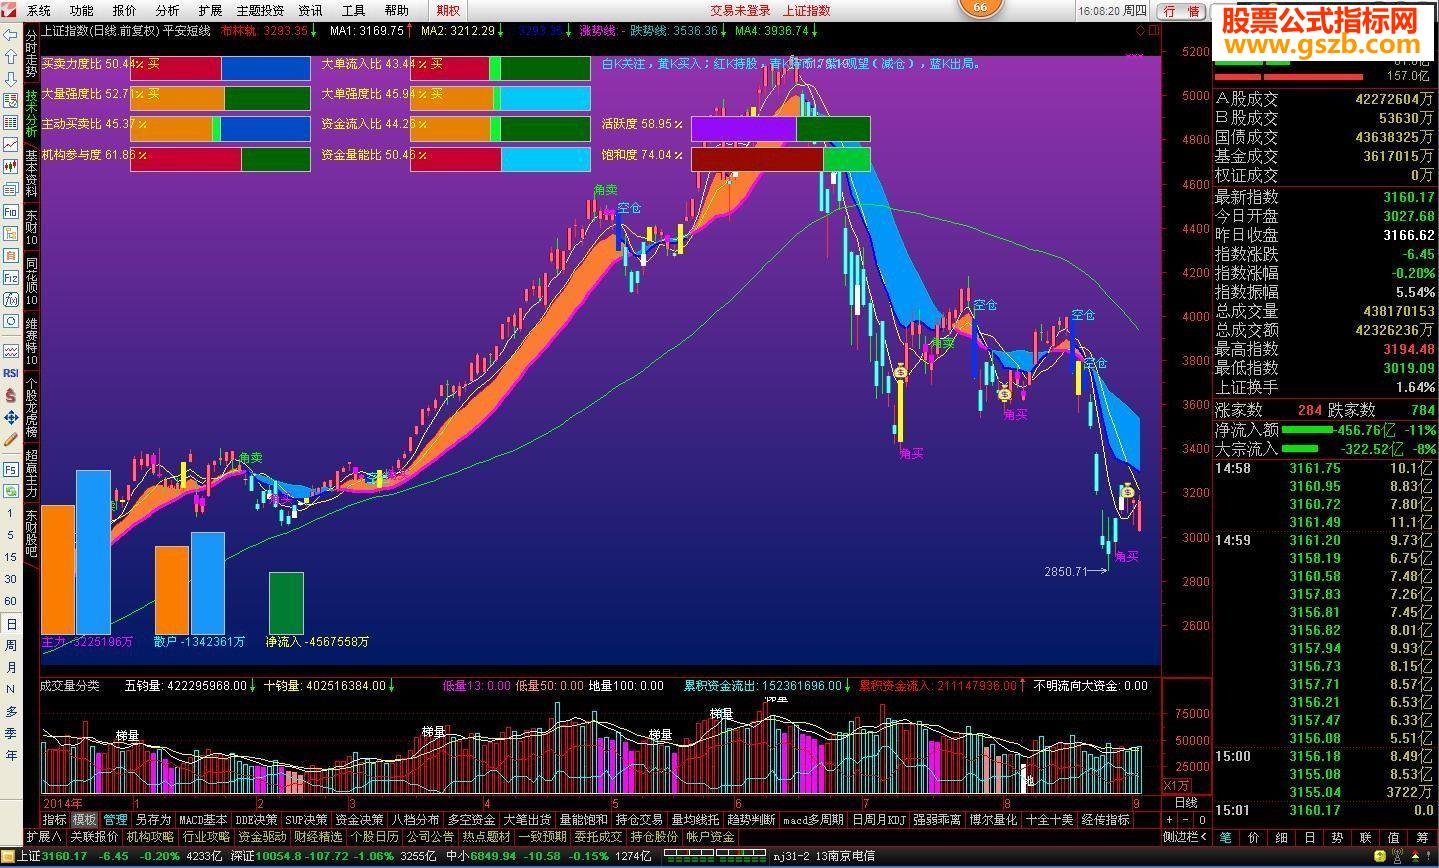
Task: Open the 公司公告 bottom tab
Action: tap(430, 837)
